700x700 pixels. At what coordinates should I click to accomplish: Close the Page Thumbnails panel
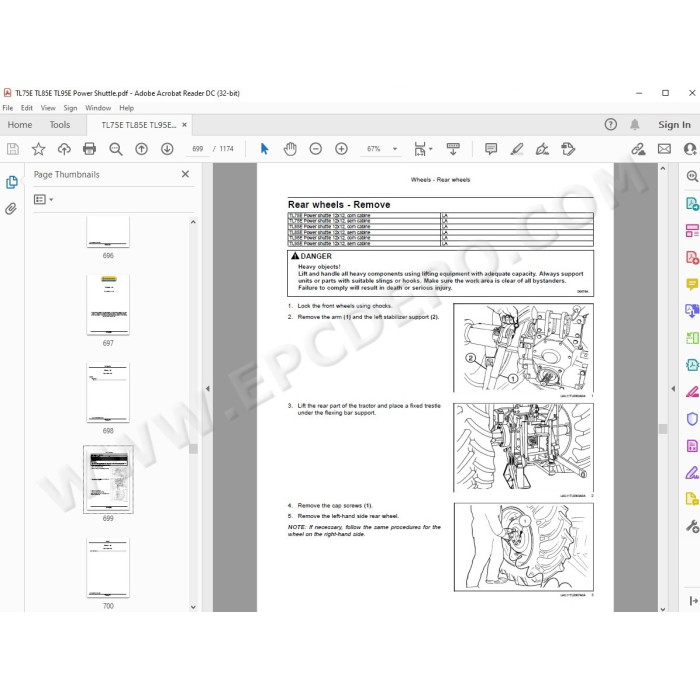pyautogui.click(x=185, y=174)
